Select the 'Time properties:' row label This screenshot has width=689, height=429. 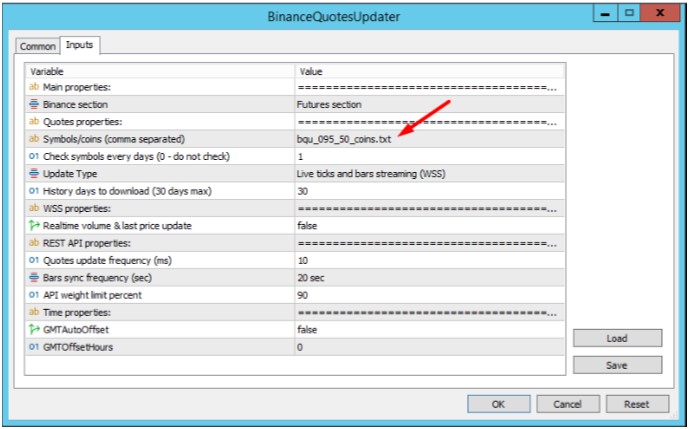pyautogui.click(x=77, y=312)
